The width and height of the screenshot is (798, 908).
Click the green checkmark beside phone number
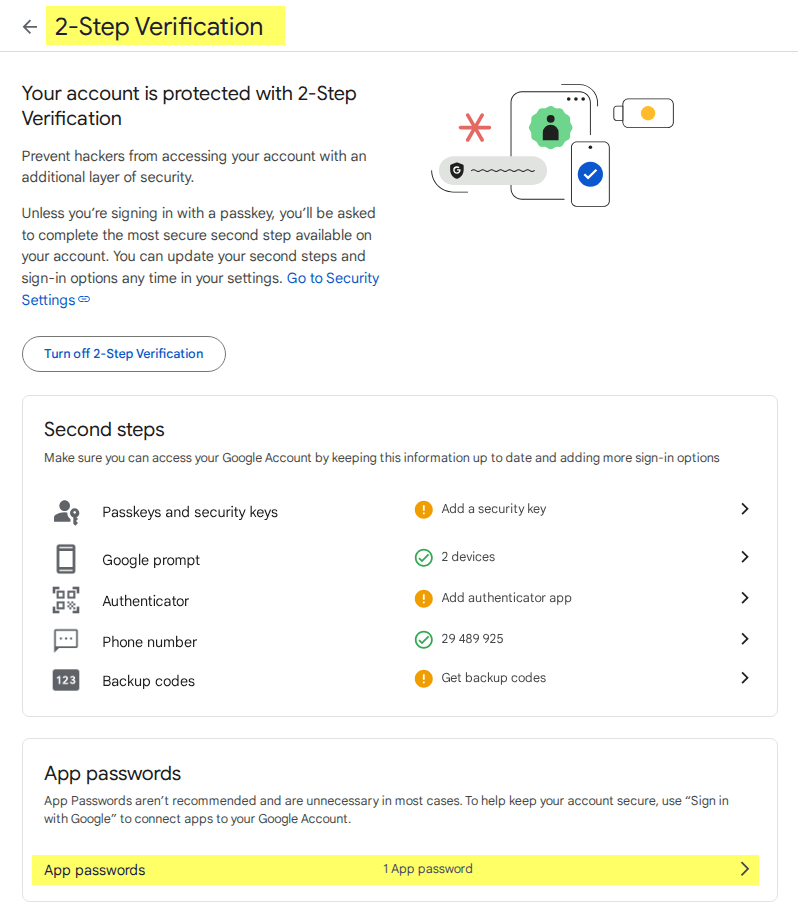[x=423, y=639]
